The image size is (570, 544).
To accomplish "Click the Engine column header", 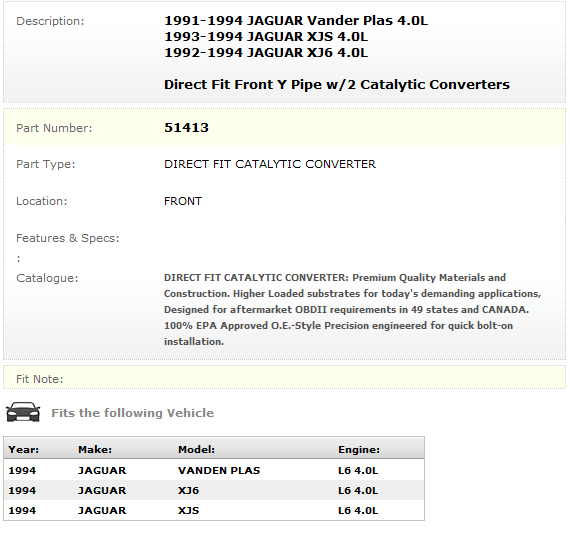I will pos(359,449).
